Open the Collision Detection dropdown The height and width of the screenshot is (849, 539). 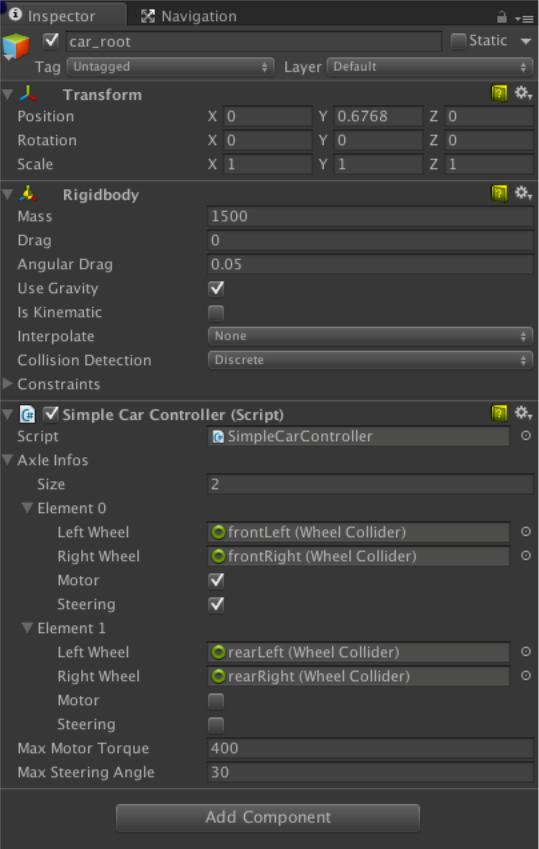point(371,360)
